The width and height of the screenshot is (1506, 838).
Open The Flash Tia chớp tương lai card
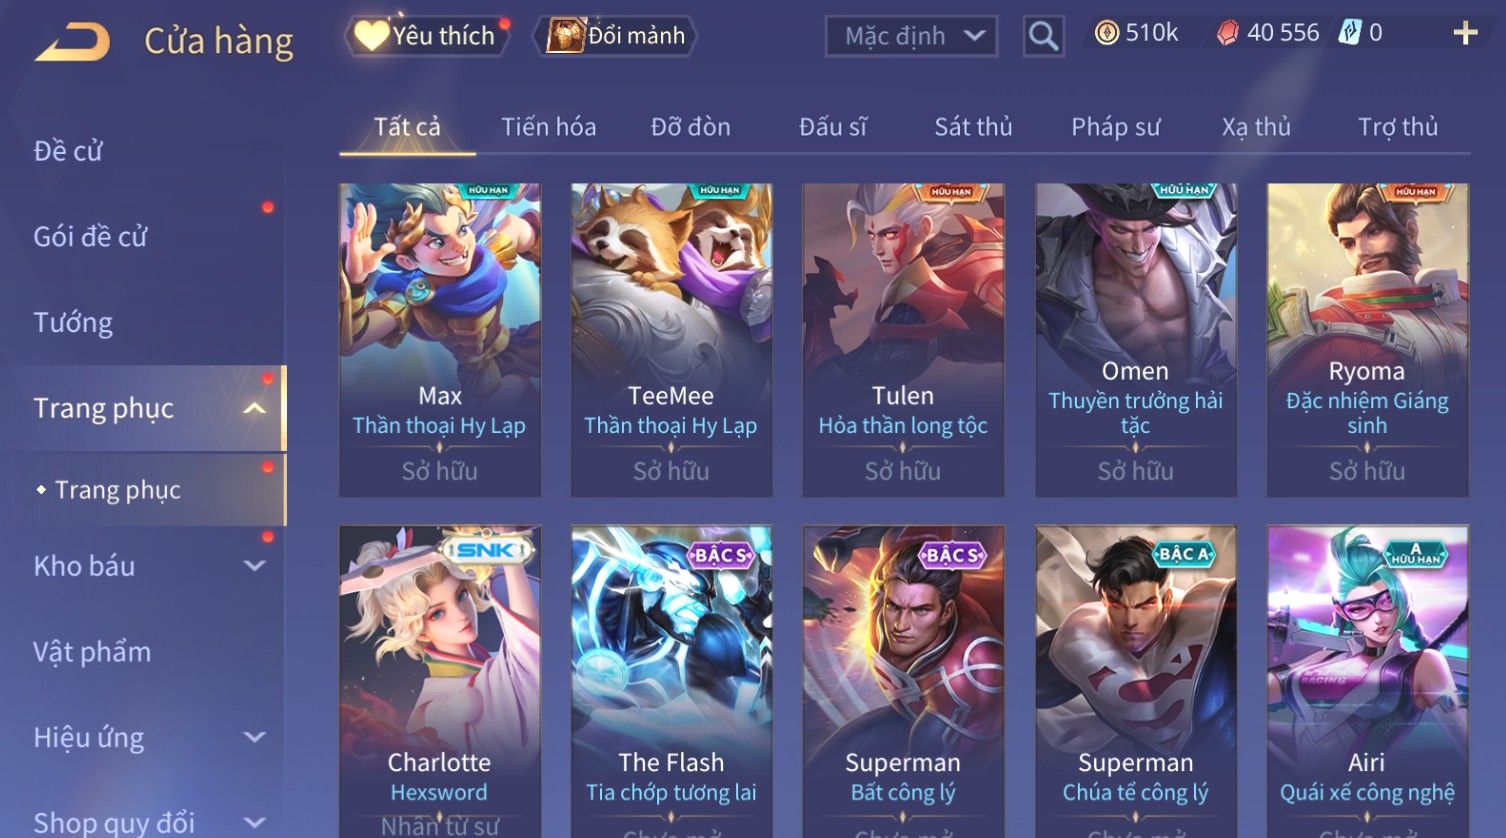point(671,682)
